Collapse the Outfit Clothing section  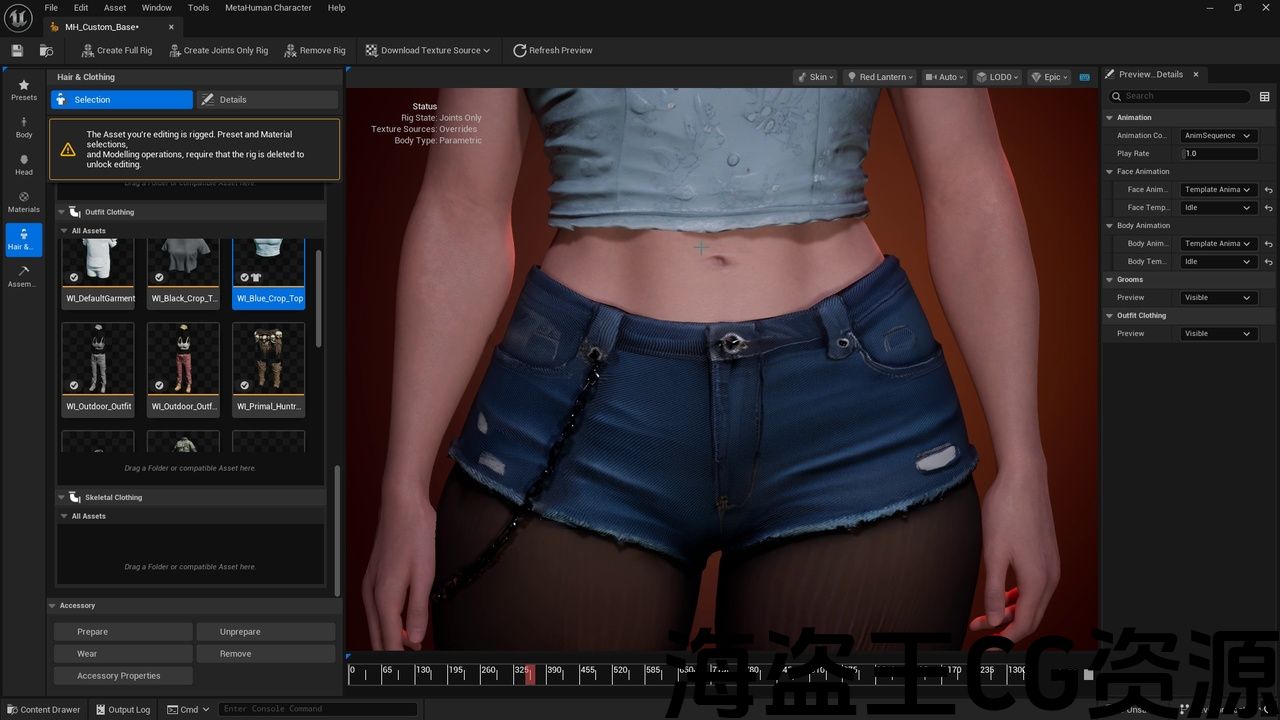pyautogui.click(x=62, y=212)
